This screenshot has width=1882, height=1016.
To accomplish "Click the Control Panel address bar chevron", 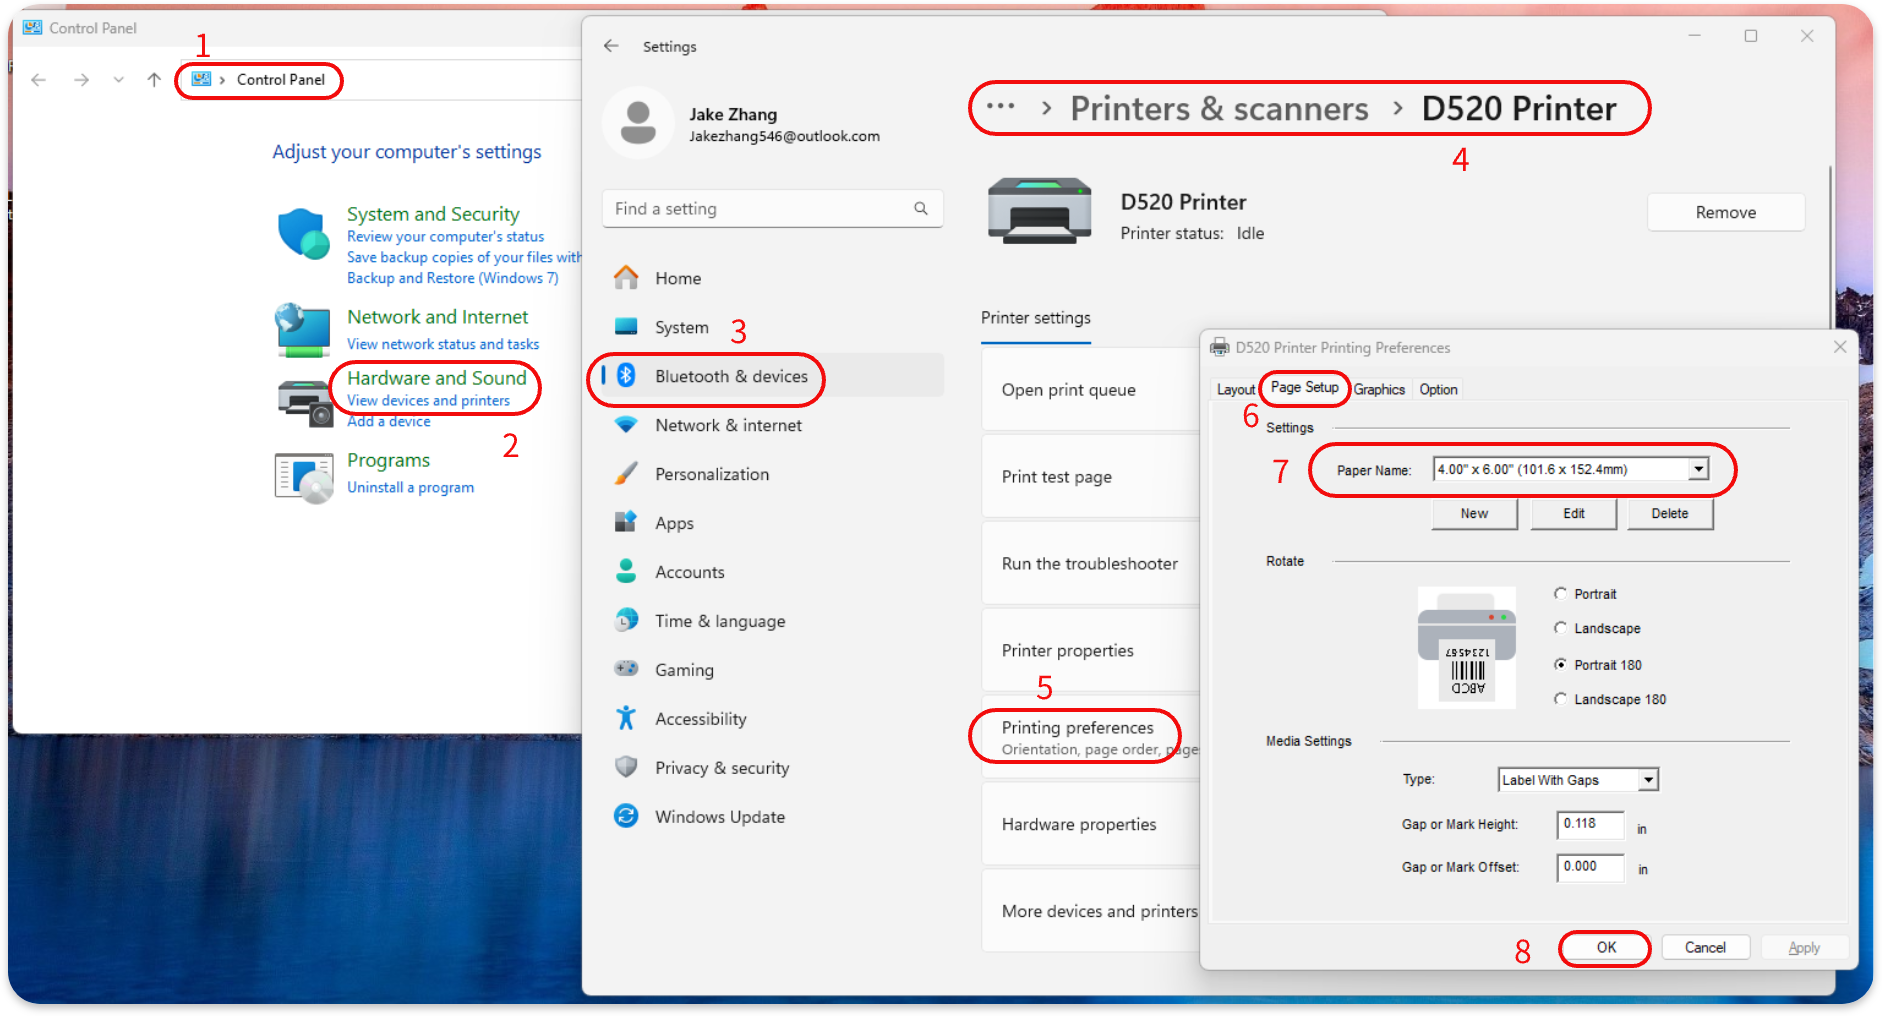I will [222, 80].
